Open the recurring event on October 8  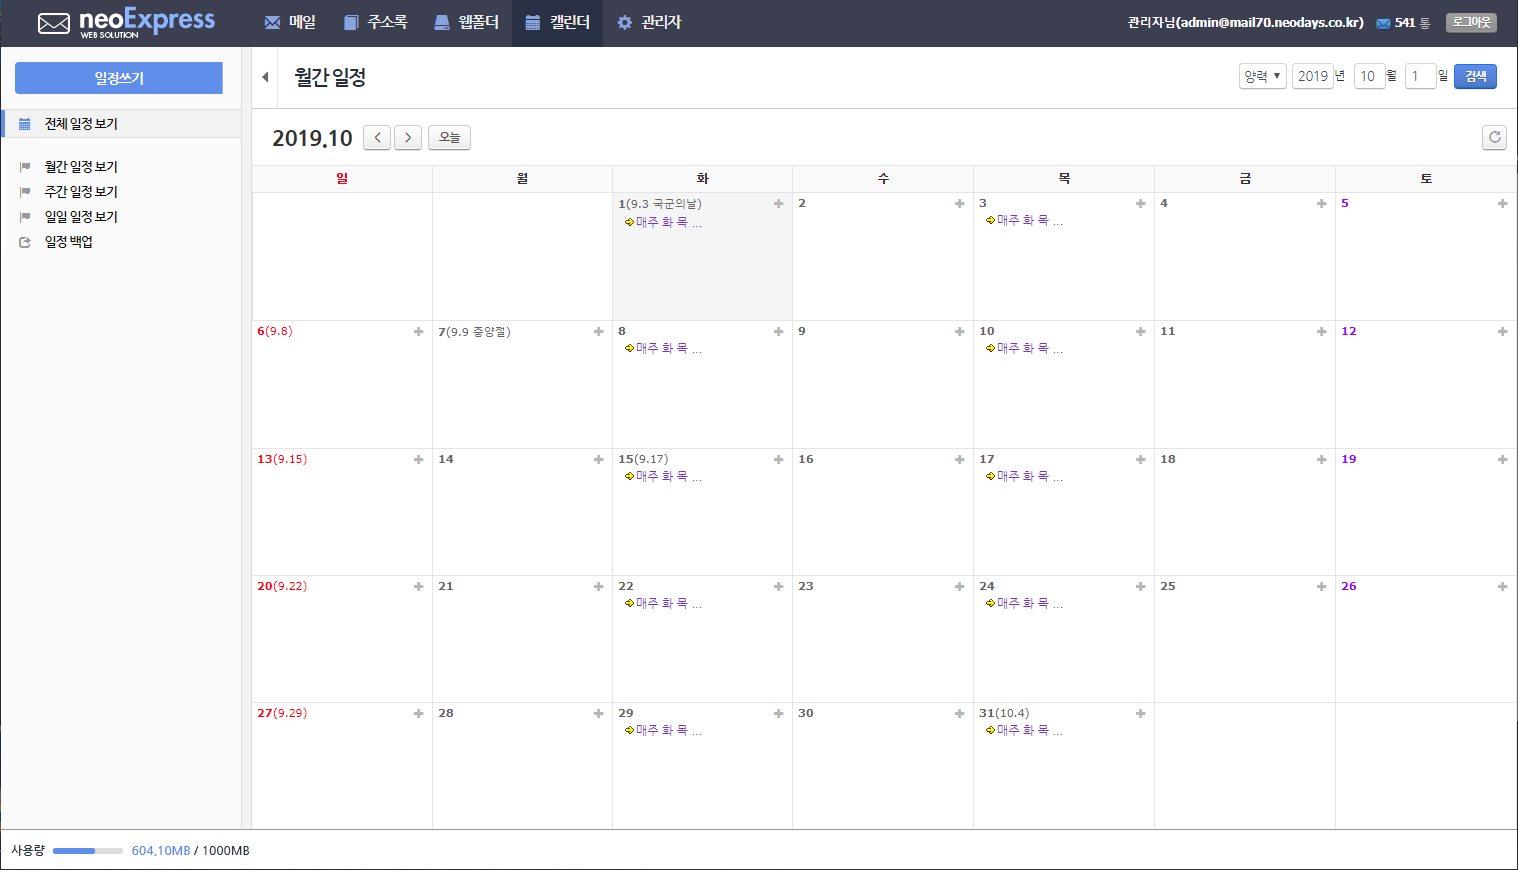(x=663, y=349)
